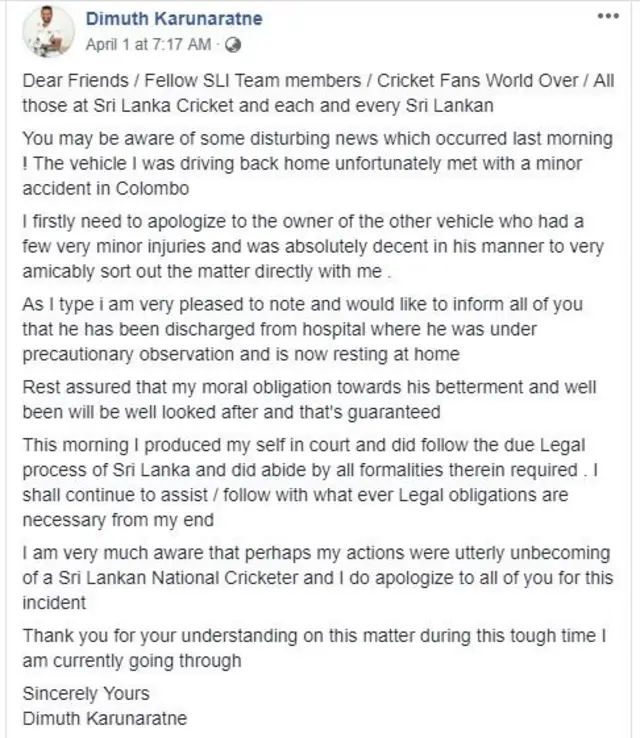
Task: Click the public globe privacy icon
Action: (x=232, y=45)
